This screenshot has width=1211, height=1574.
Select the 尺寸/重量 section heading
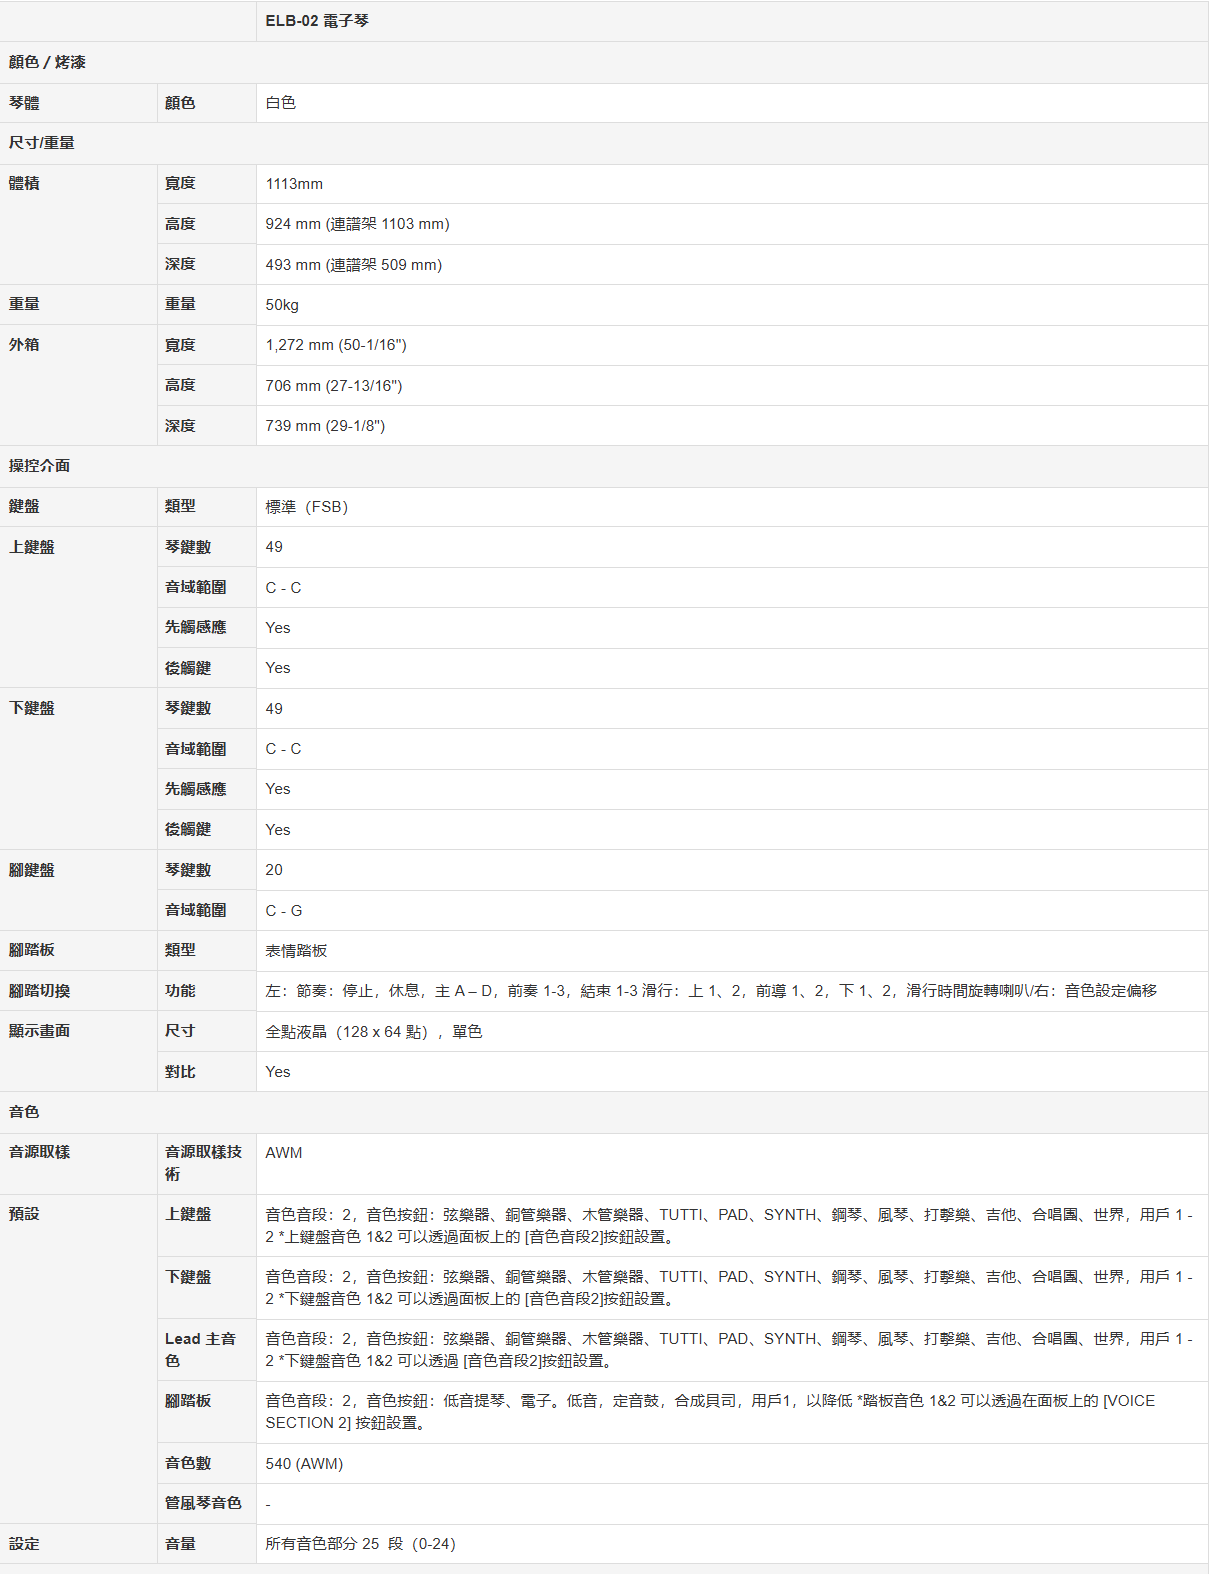[x=42, y=143]
